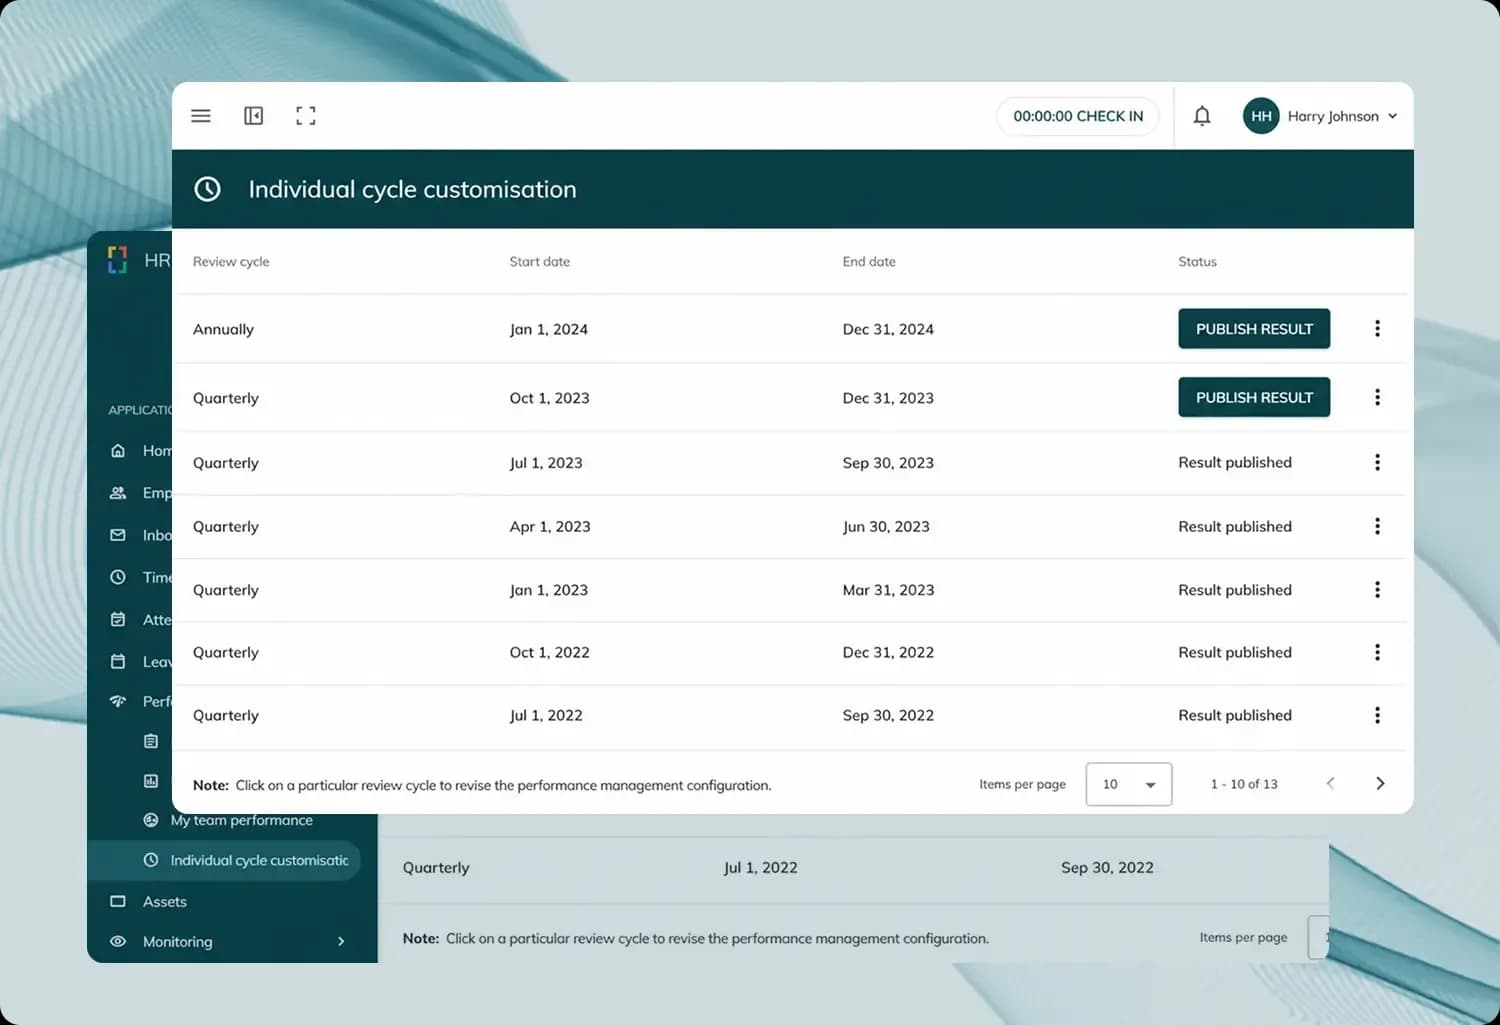Open My team performance in the sidebar

pos(241,820)
